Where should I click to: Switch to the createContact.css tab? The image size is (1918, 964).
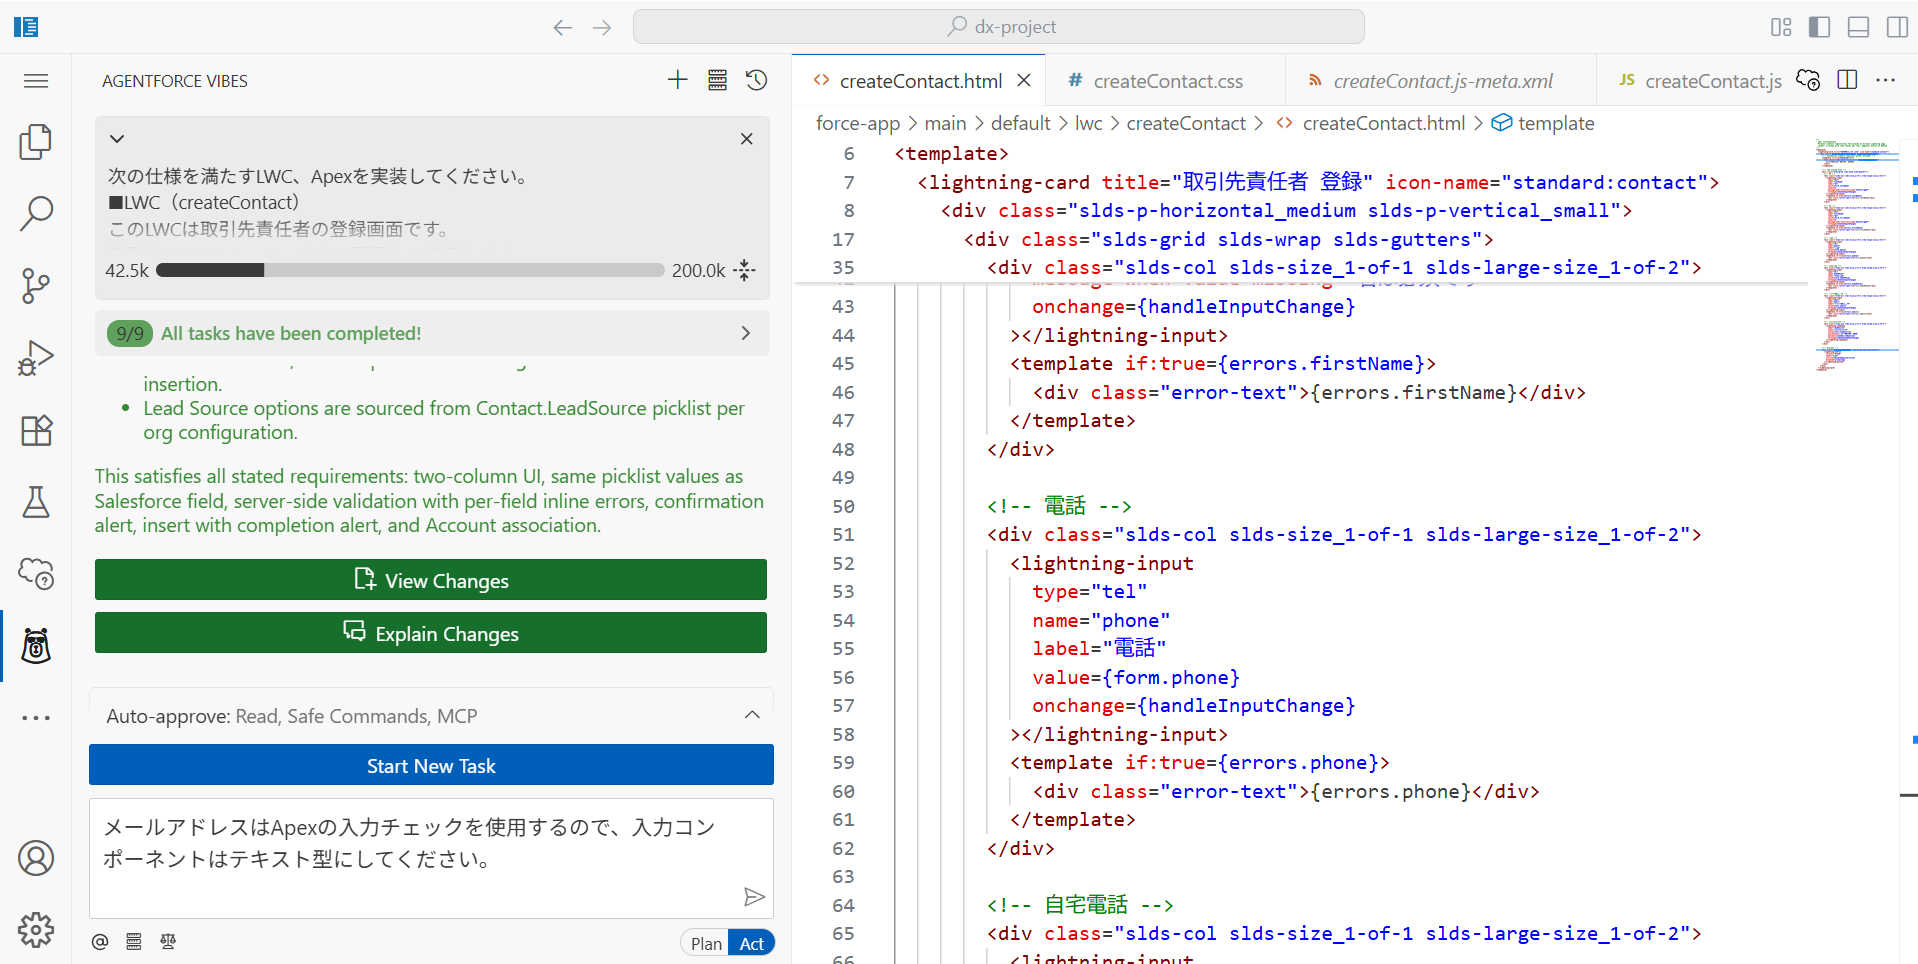[1167, 81]
